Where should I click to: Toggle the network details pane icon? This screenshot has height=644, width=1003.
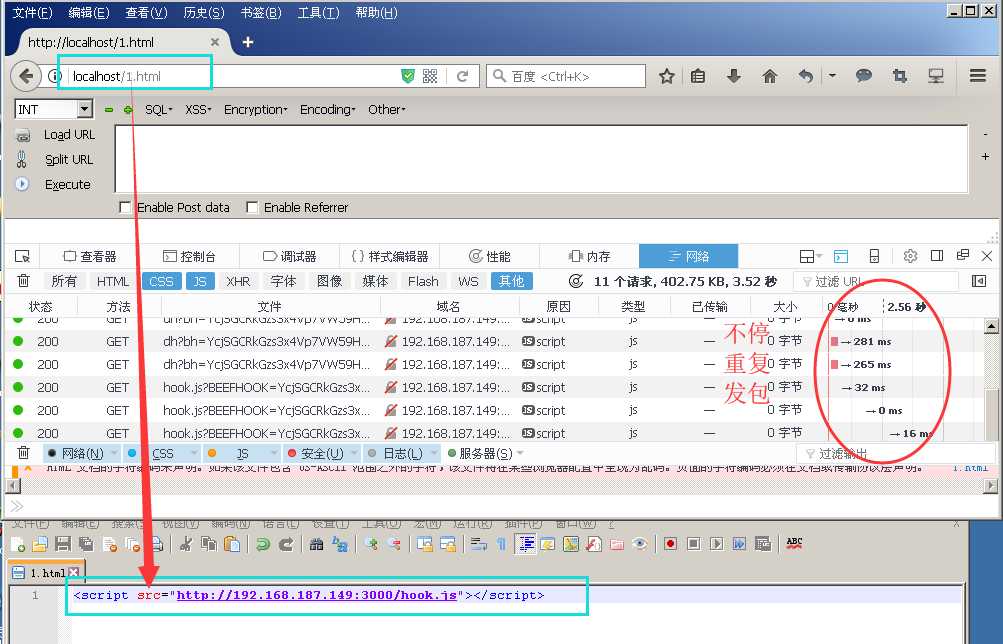(979, 281)
